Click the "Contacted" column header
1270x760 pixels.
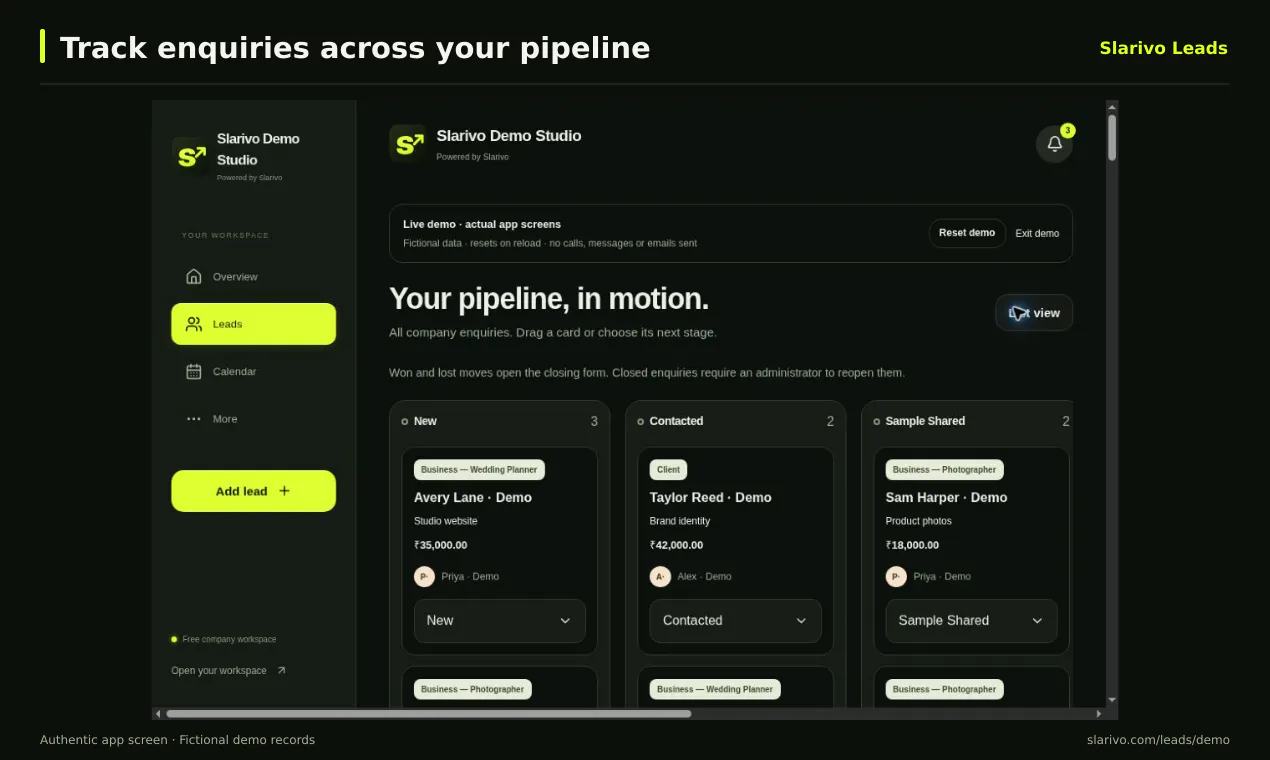click(x=677, y=421)
